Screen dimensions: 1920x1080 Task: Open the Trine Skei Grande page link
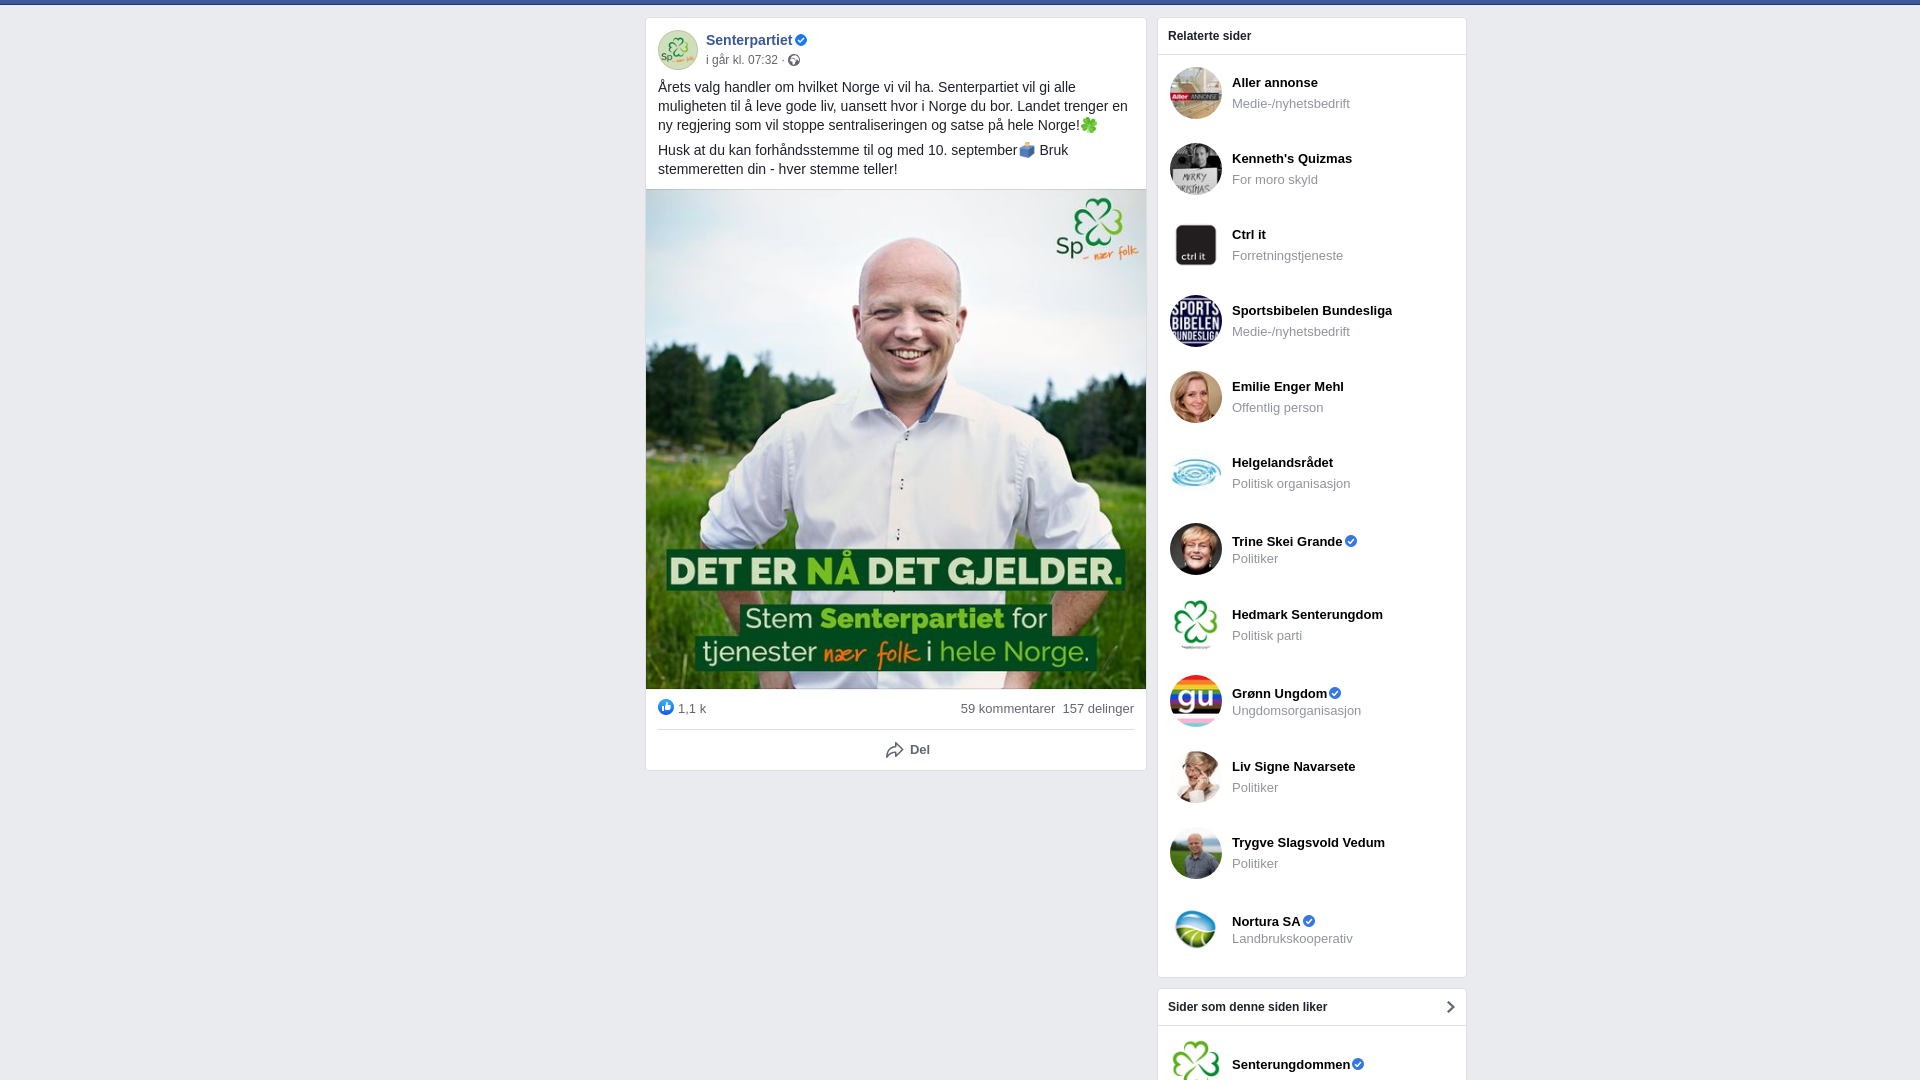(x=1286, y=542)
